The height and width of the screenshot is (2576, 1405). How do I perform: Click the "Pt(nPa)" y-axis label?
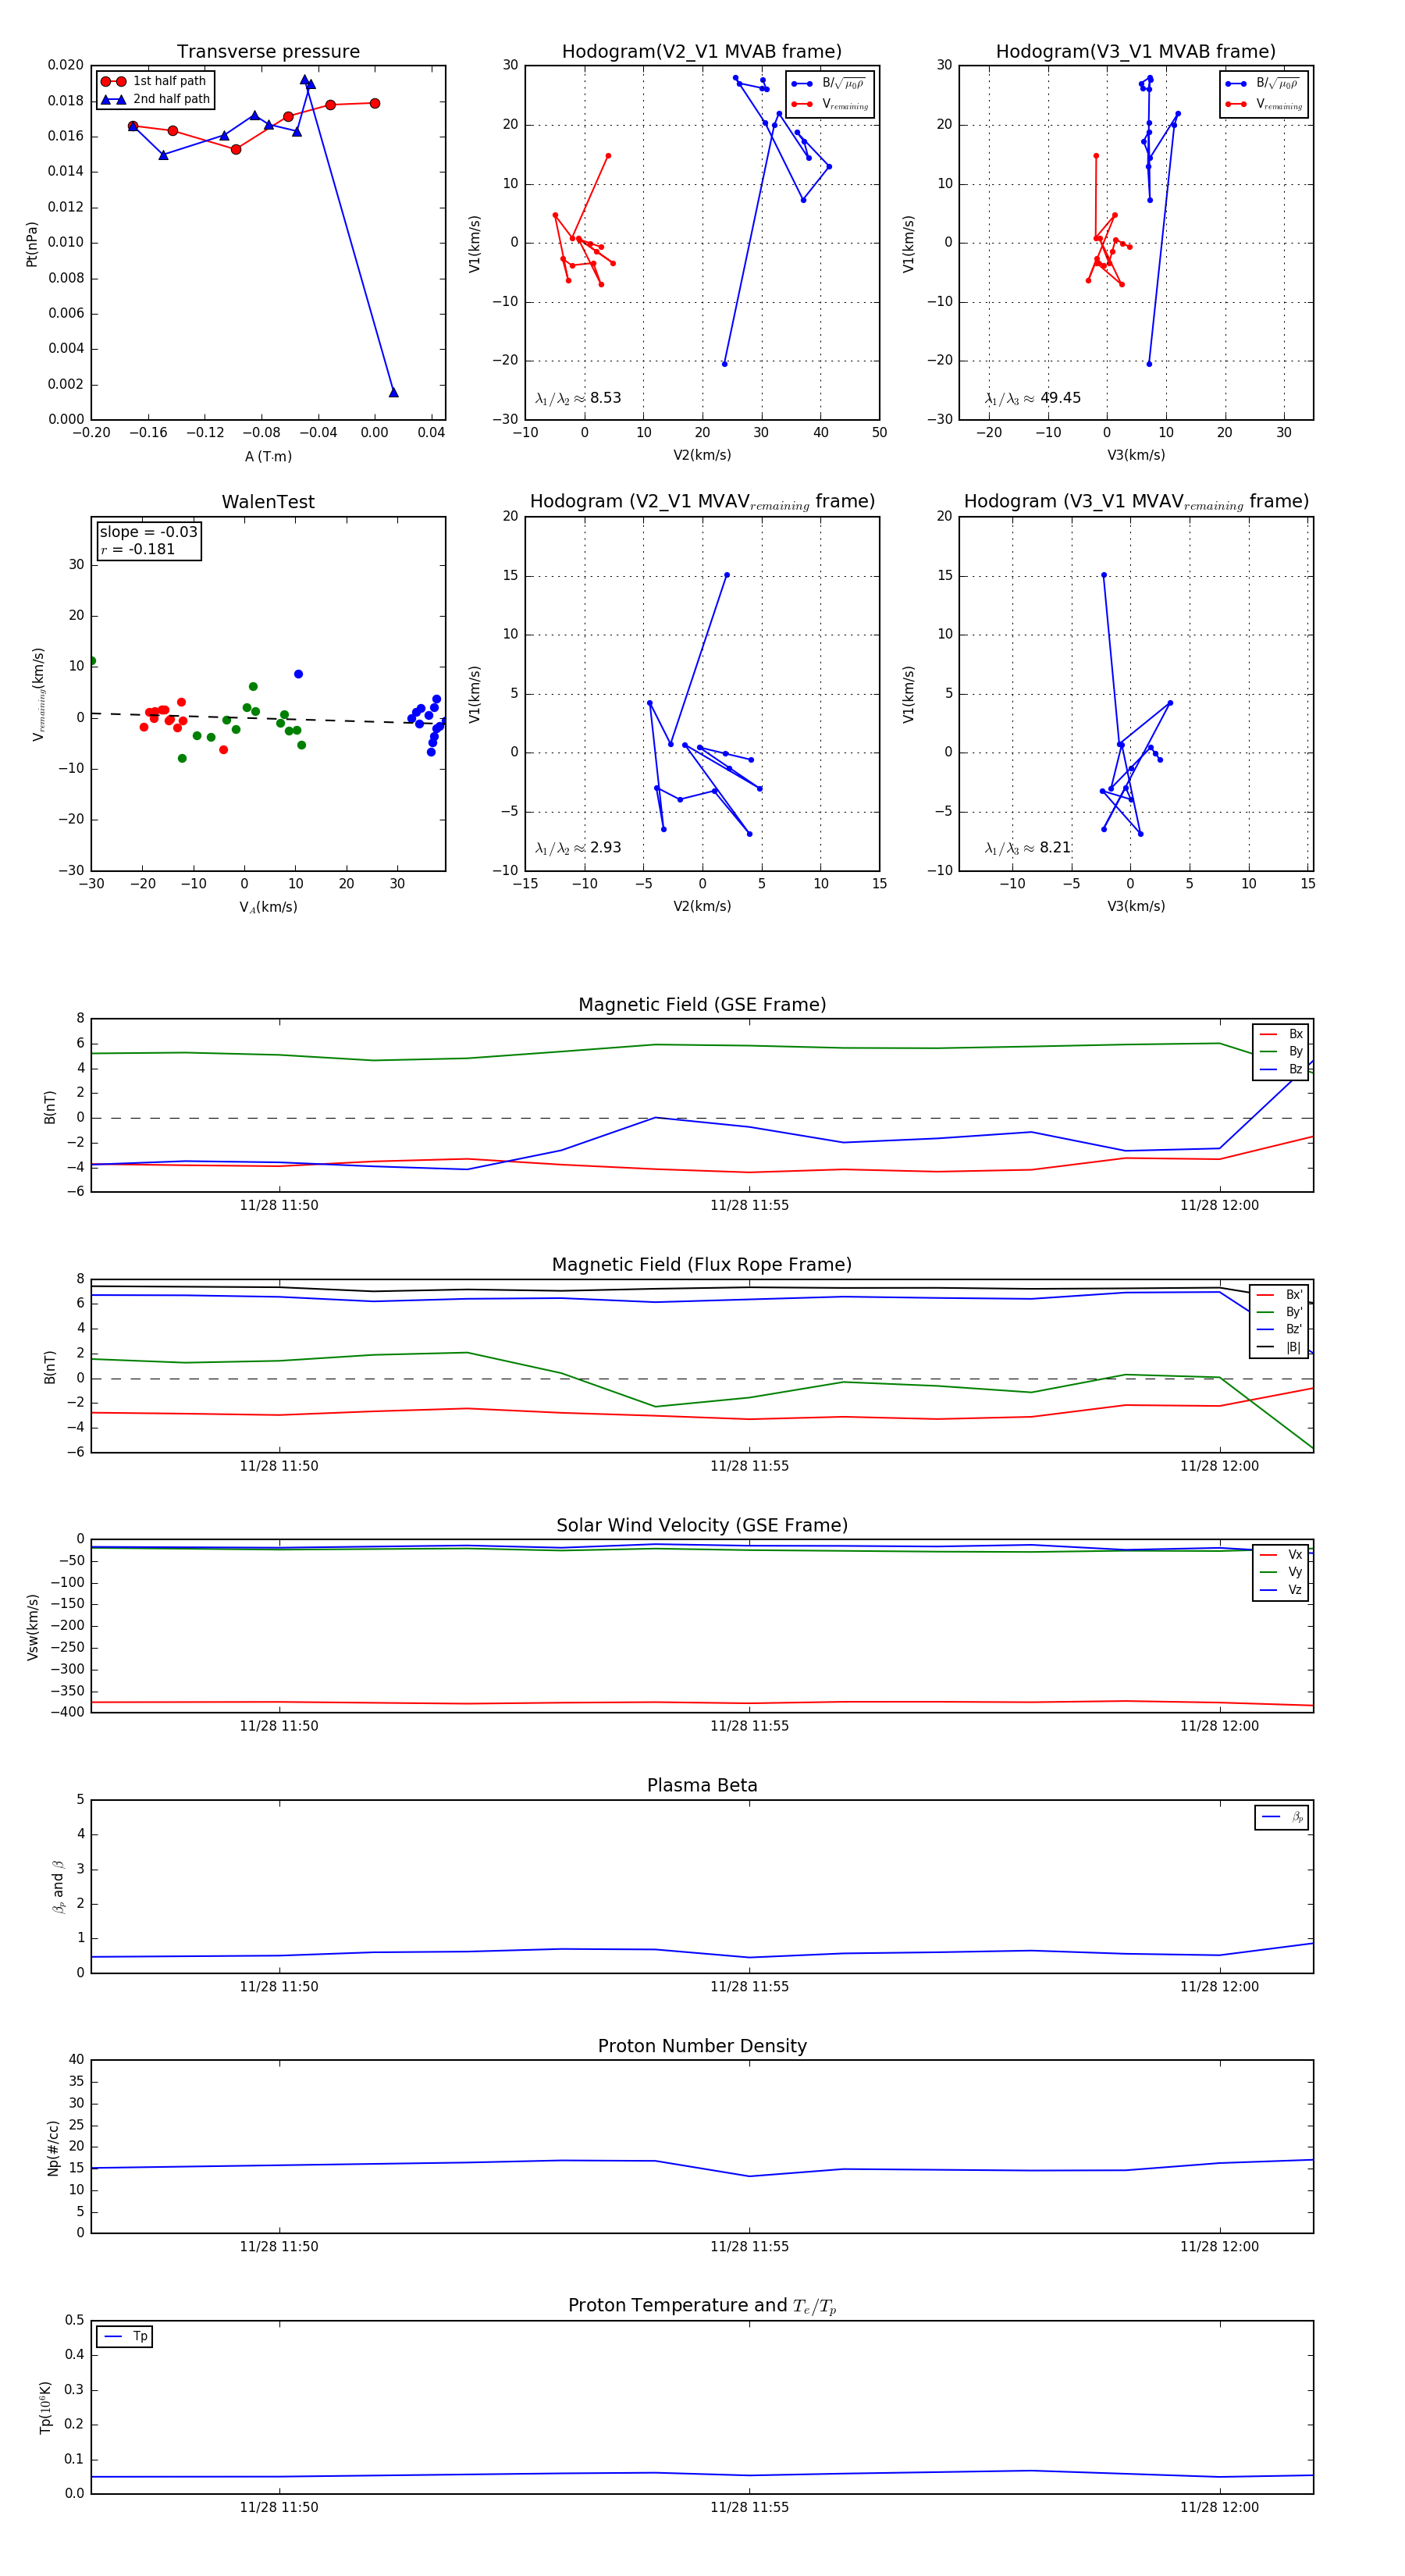pyautogui.click(x=32, y=244)
